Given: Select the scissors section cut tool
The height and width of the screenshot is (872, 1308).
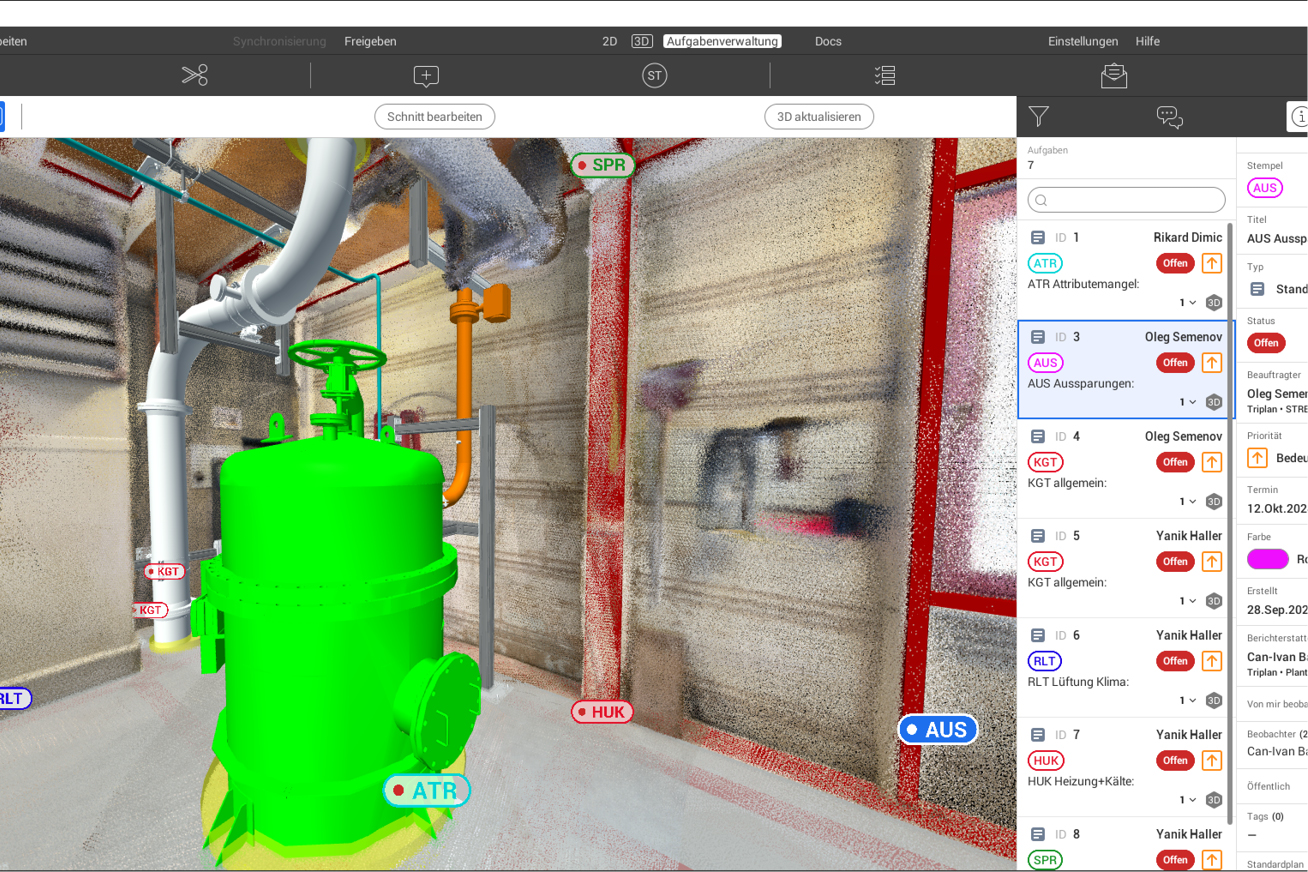Looking at the screenshot, I should click(x=195, y=75).
